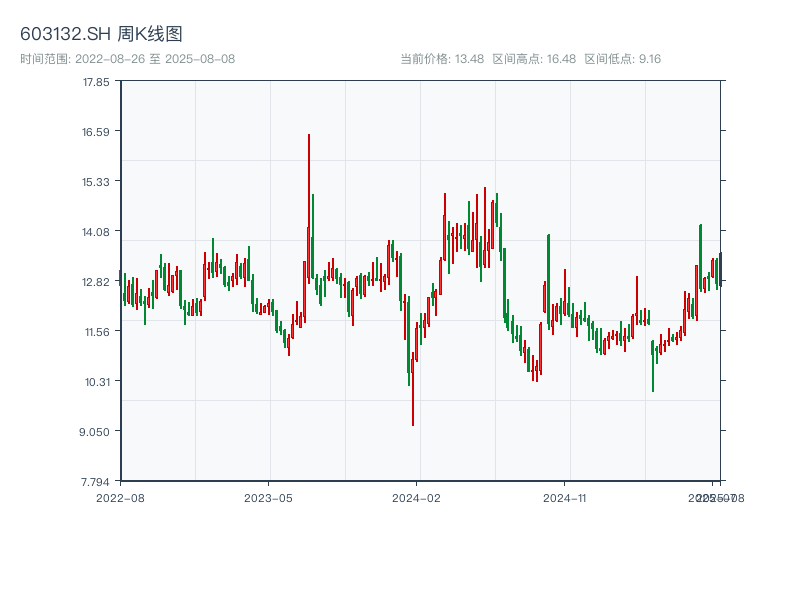Click the y-axis value 17.85
800x600 pixels.
(96, 82)
